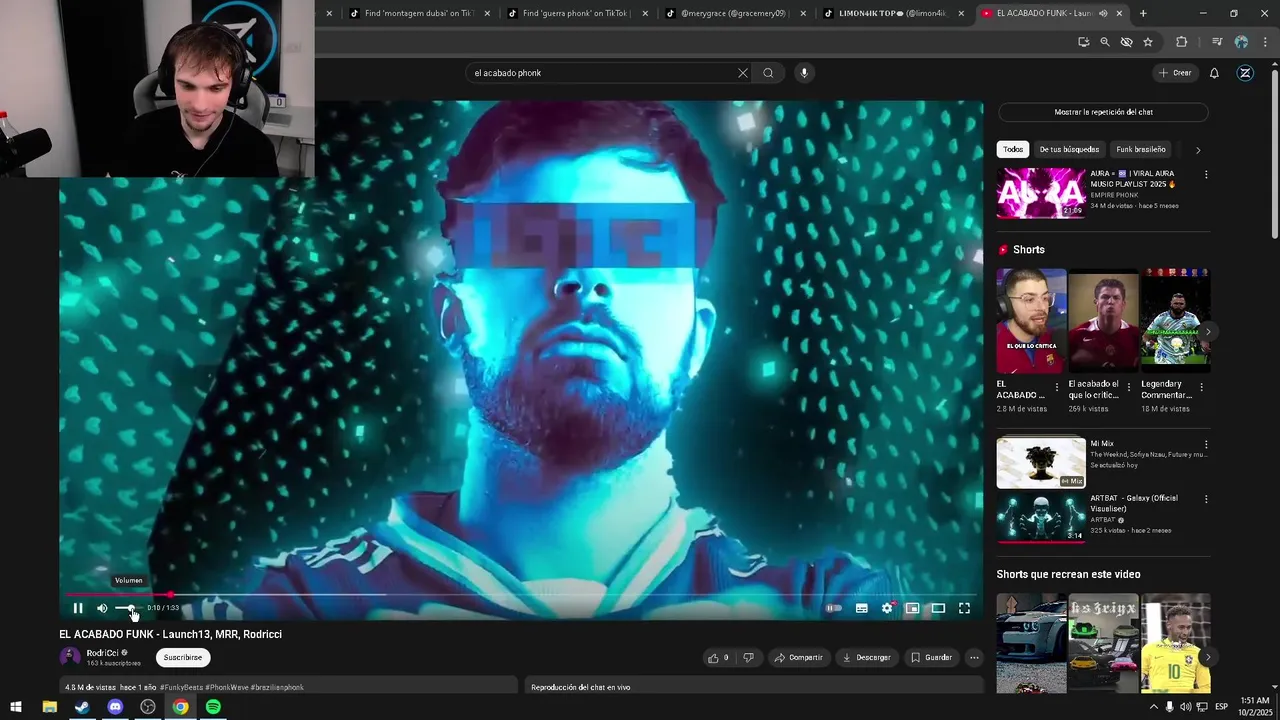
Task: Switch to miniplayer mode
Action: click(x=912, y=608)
